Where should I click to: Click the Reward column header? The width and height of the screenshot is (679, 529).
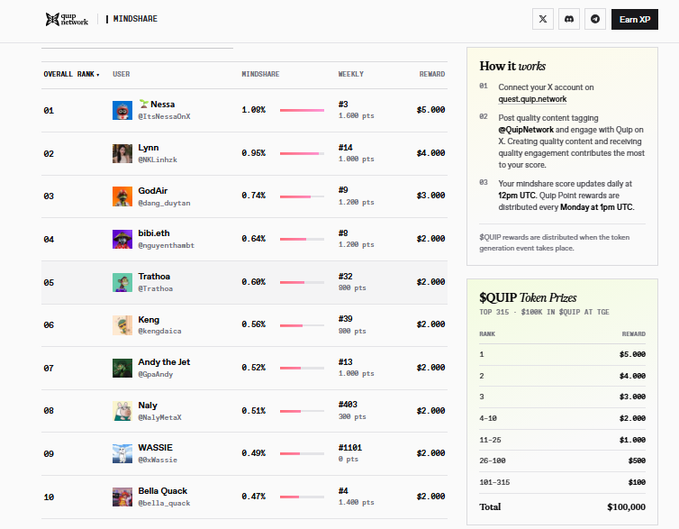pos(432,74)
